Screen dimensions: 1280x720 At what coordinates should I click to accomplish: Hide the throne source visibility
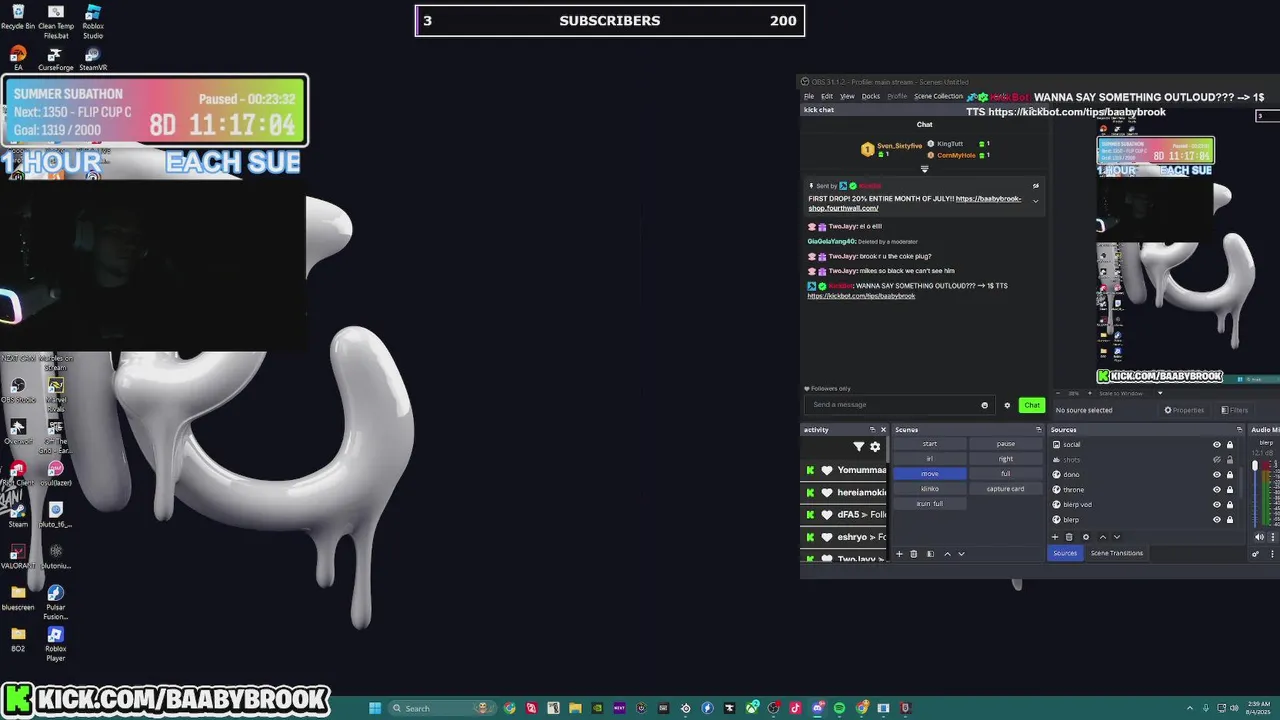tap(1217, 490)
